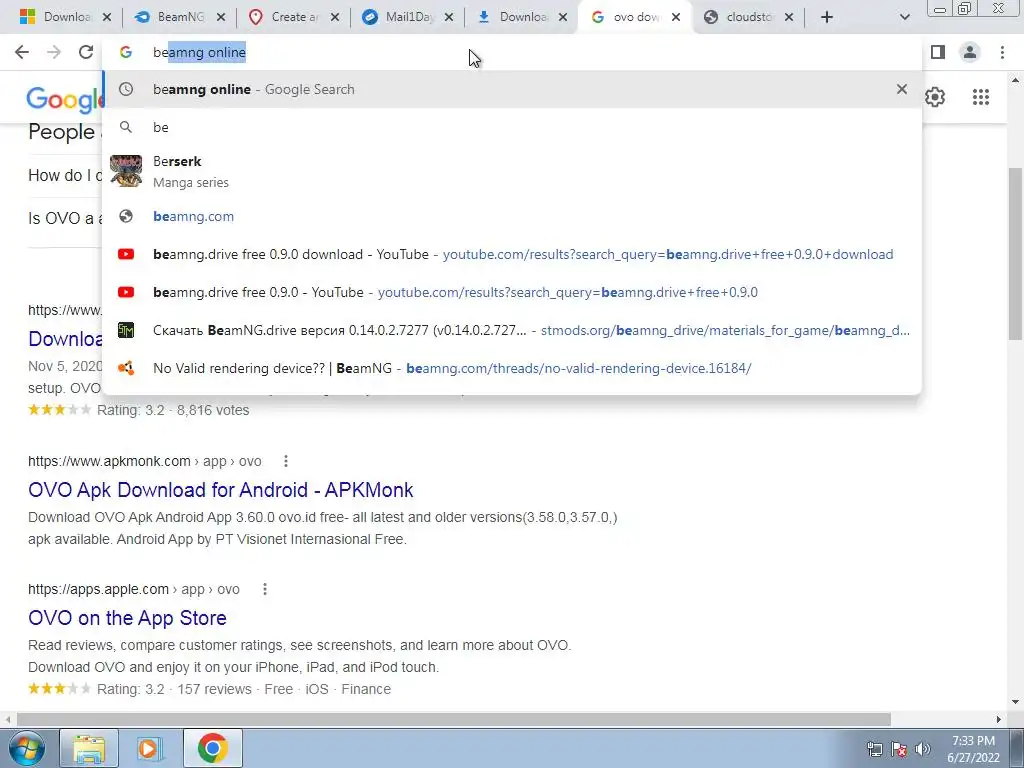Screen dimensions: 1024x768
Task: Click the Action Center flag tray icon
Action: pyautogui.click(x=898, y=749)
